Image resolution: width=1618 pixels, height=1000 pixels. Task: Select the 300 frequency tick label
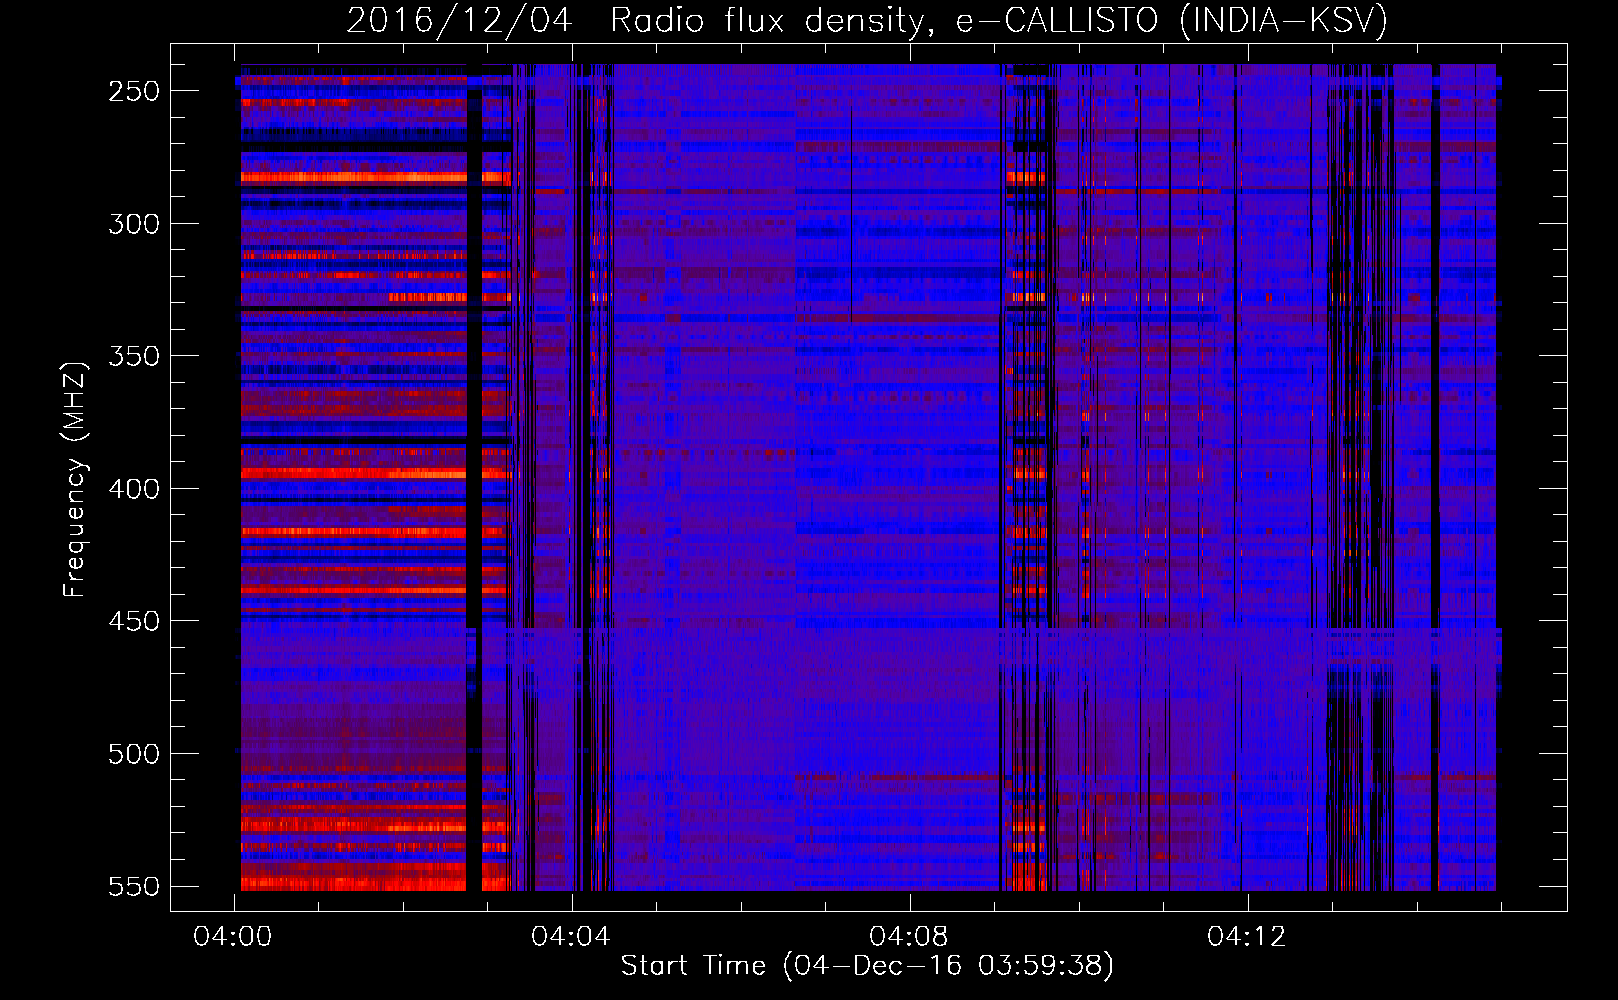(x=134, y=224)
